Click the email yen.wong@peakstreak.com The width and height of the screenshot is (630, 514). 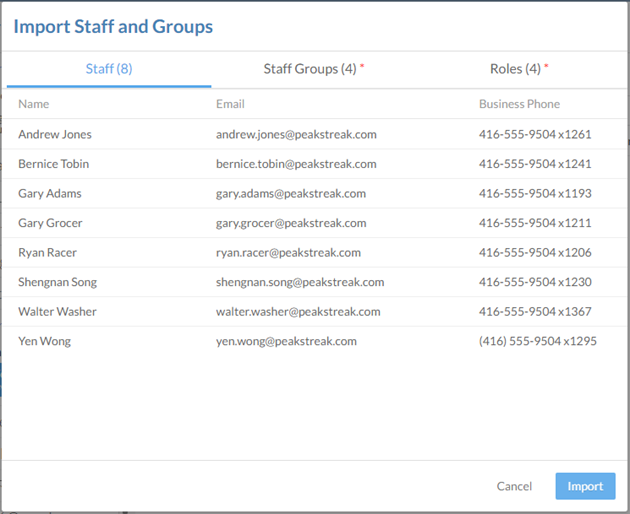286,341
